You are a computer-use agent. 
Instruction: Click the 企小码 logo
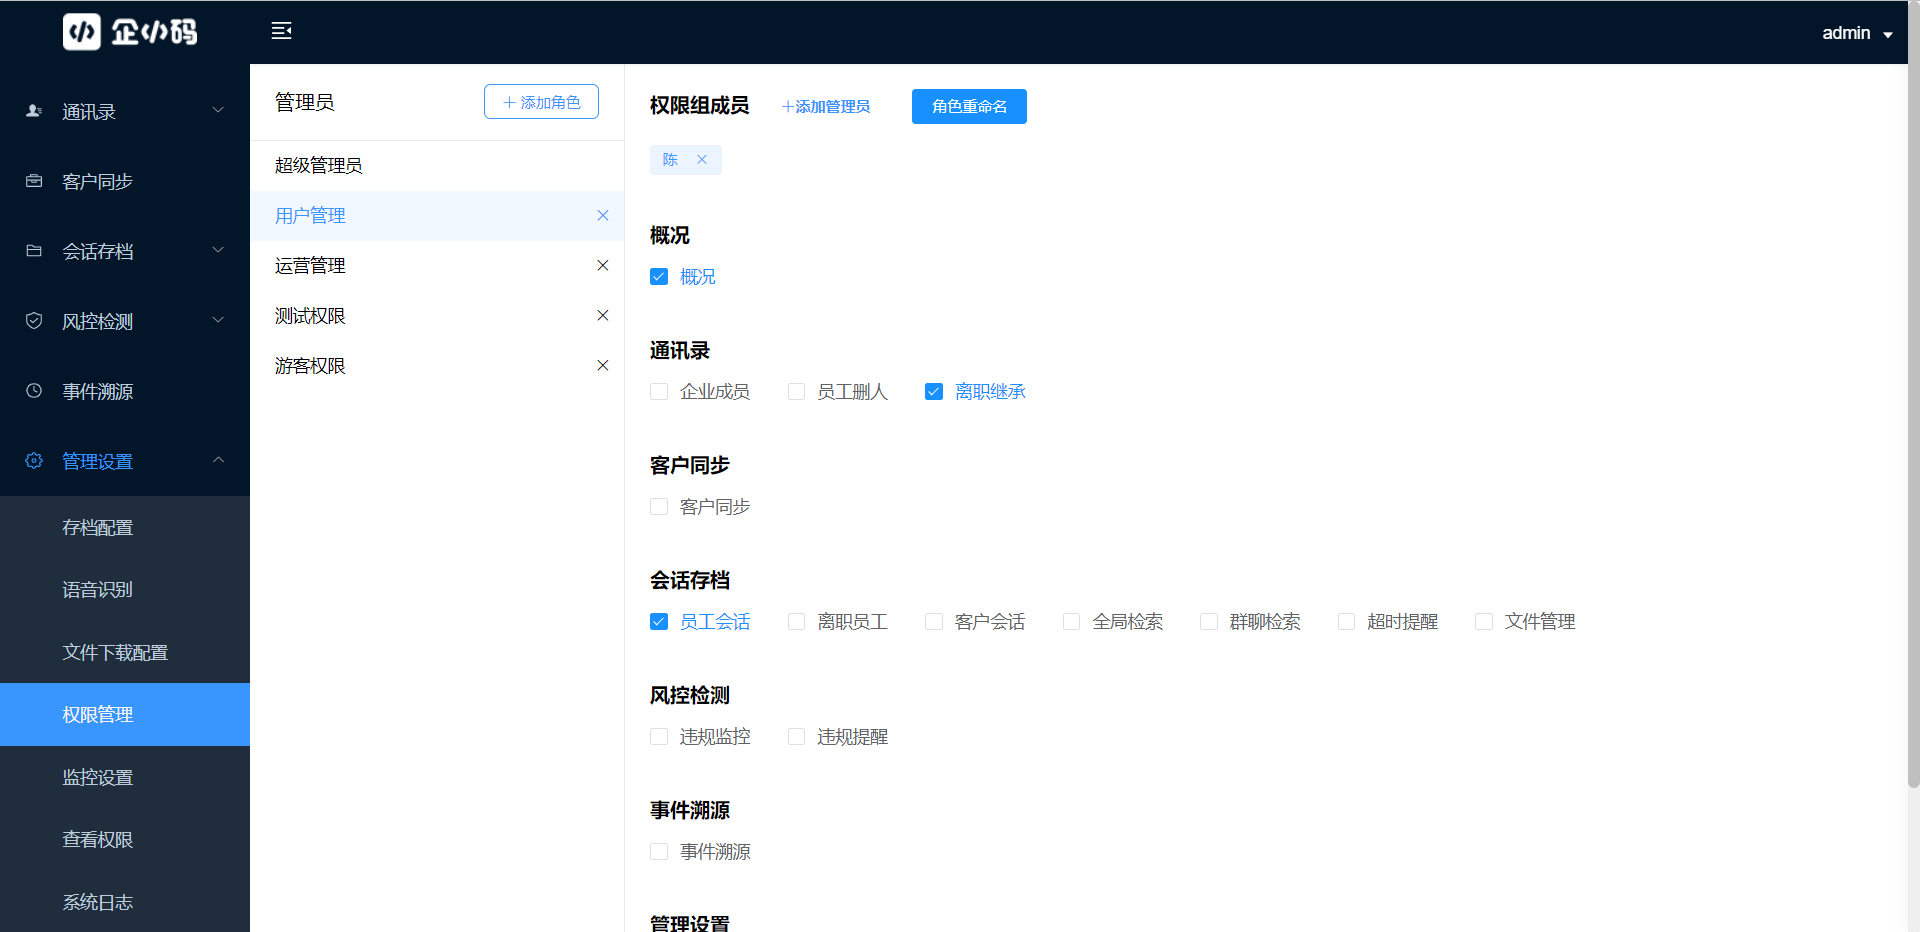tap(130, 32)
